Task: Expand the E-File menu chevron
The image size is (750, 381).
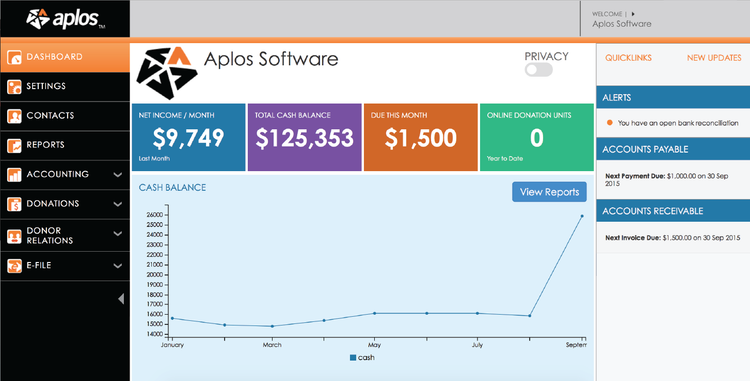Action: click(x=118, y=266)
